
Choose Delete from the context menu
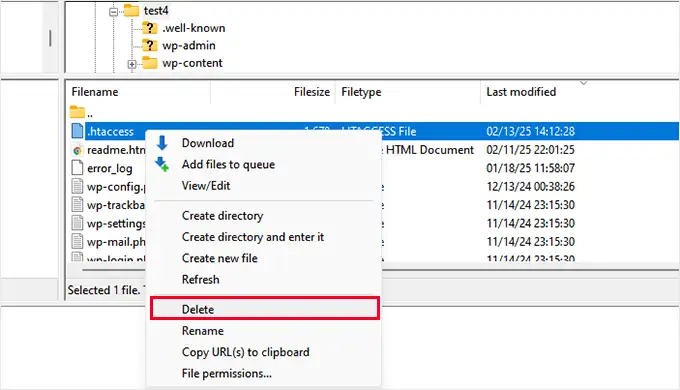265,309
